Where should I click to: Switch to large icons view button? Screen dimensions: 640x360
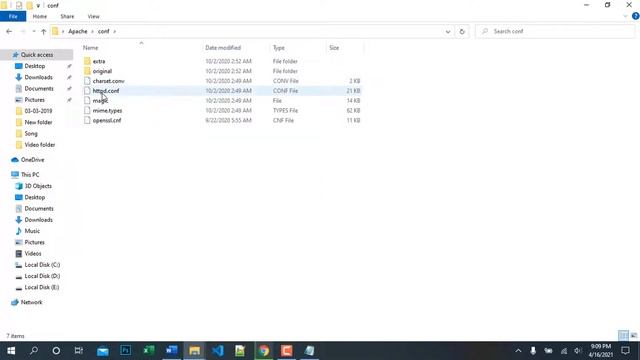[633, 336]
